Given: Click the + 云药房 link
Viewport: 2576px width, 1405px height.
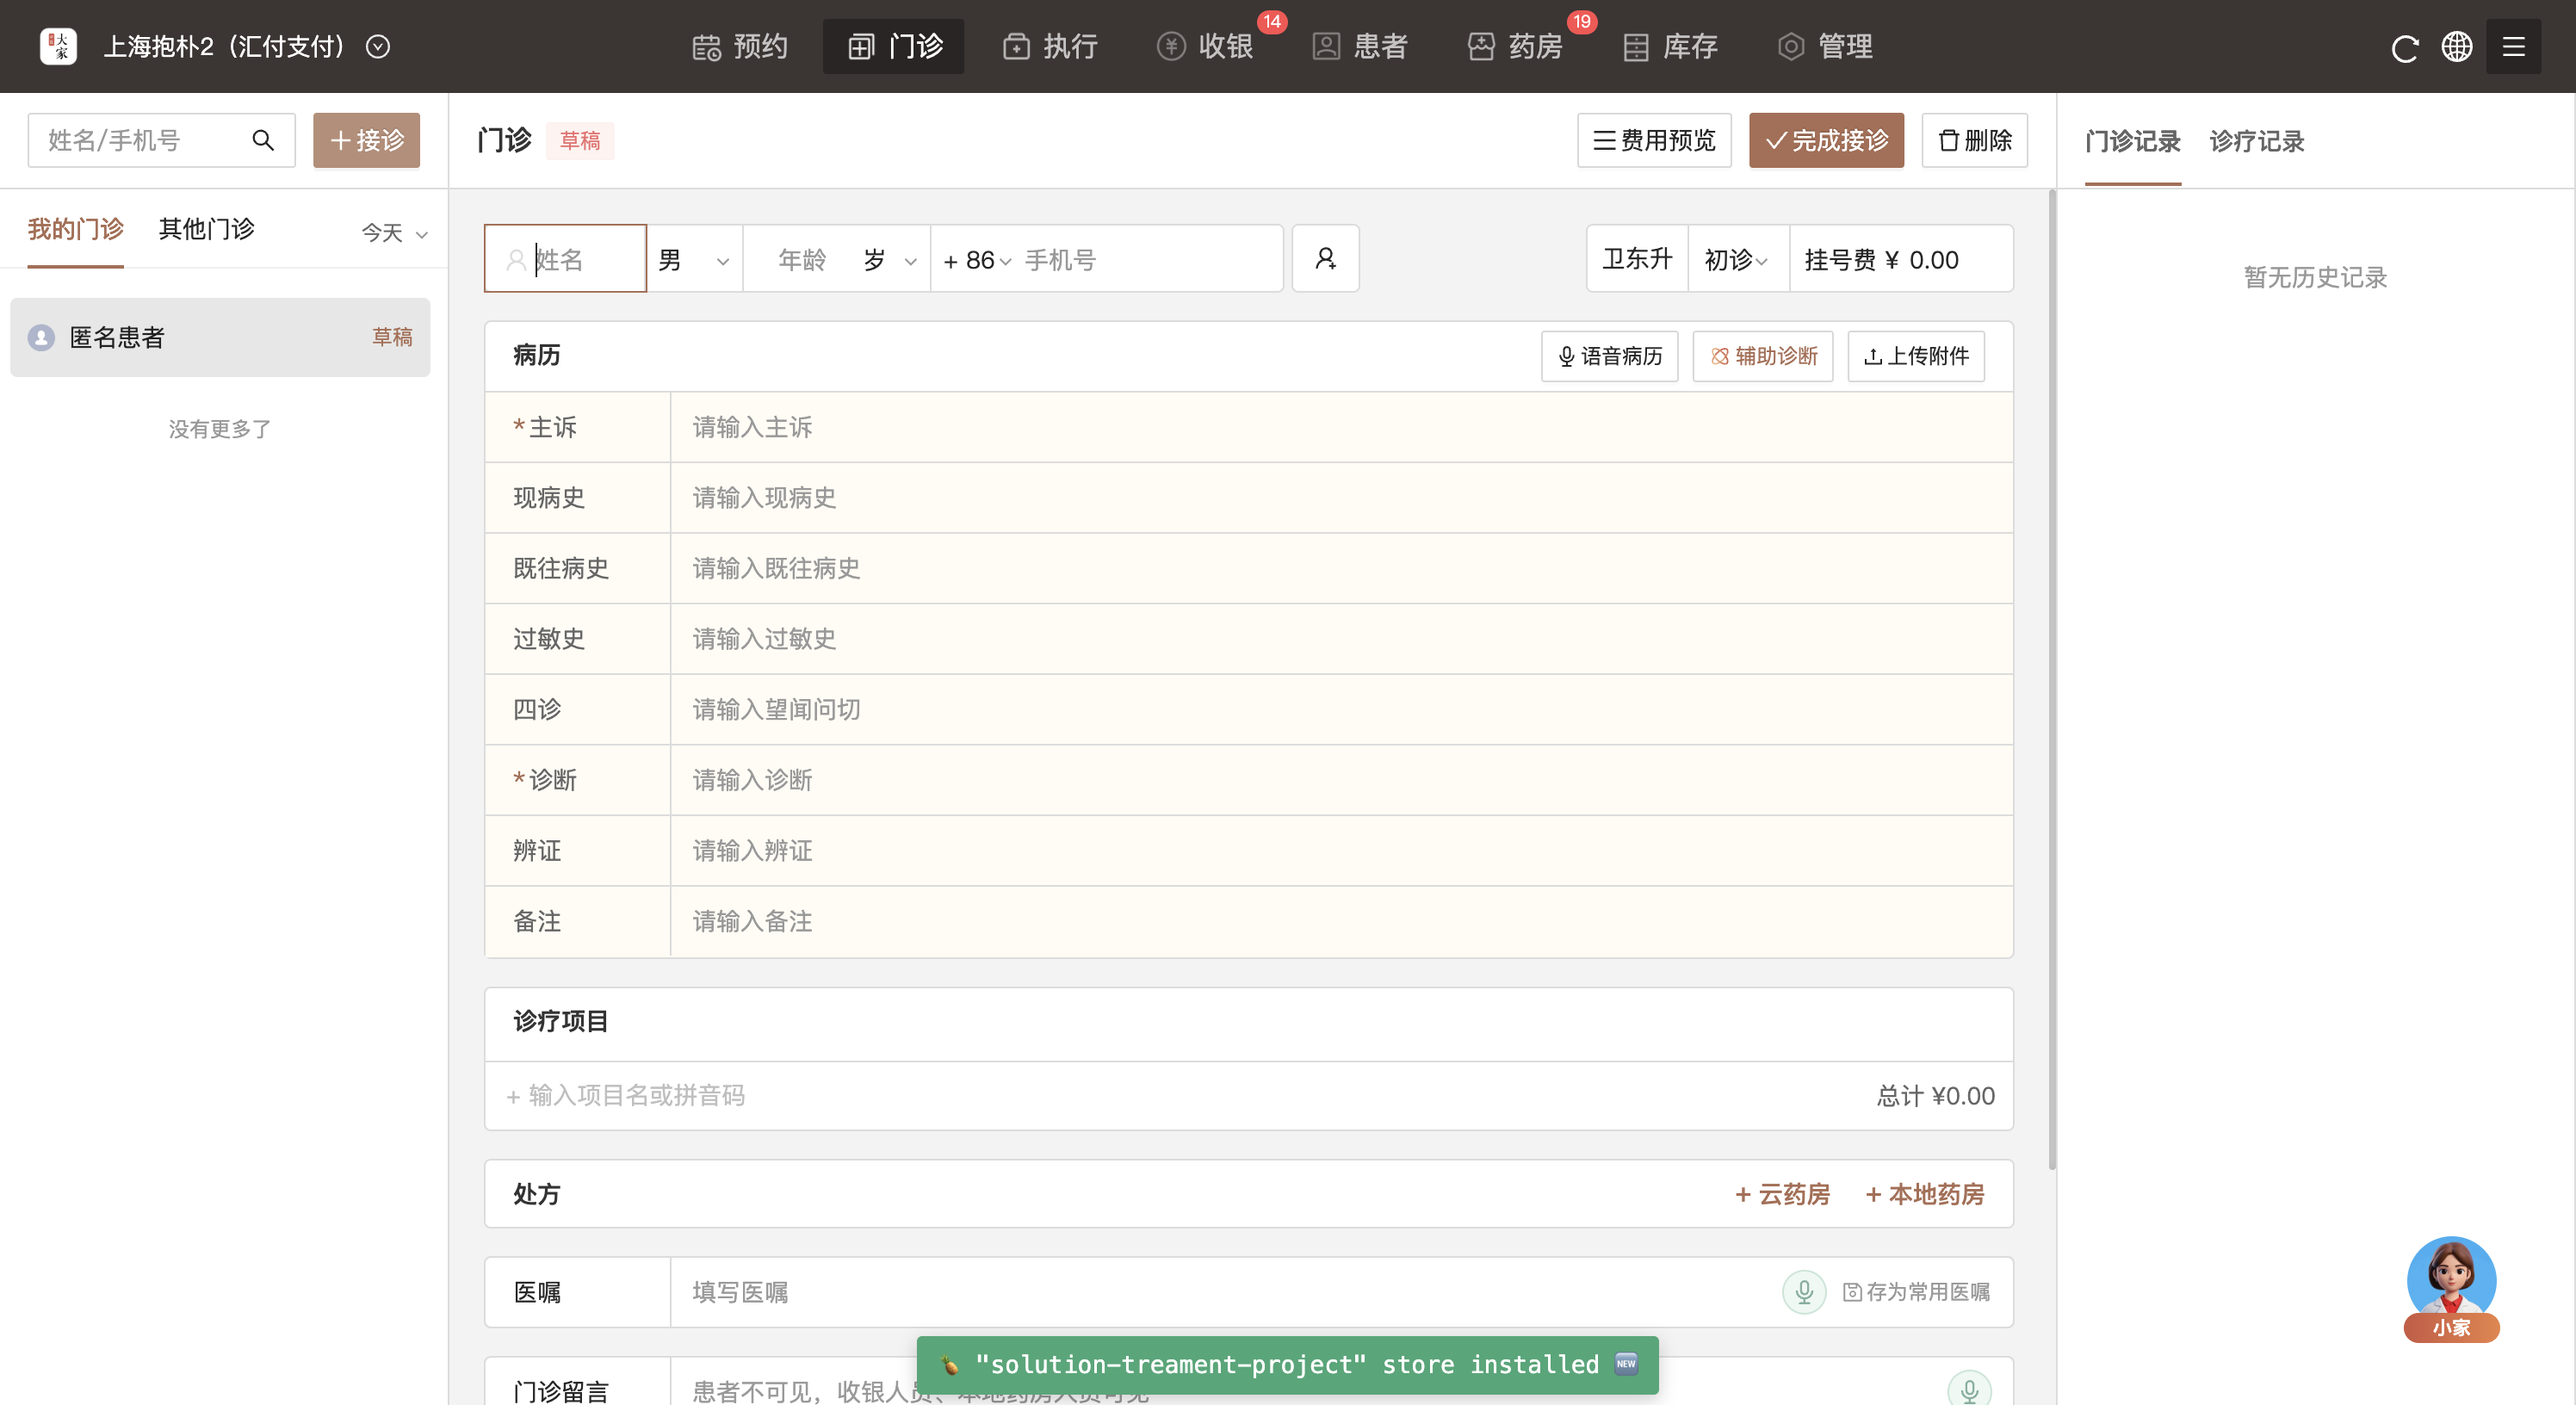Looking at the screenshot, I should 1782,1194.
